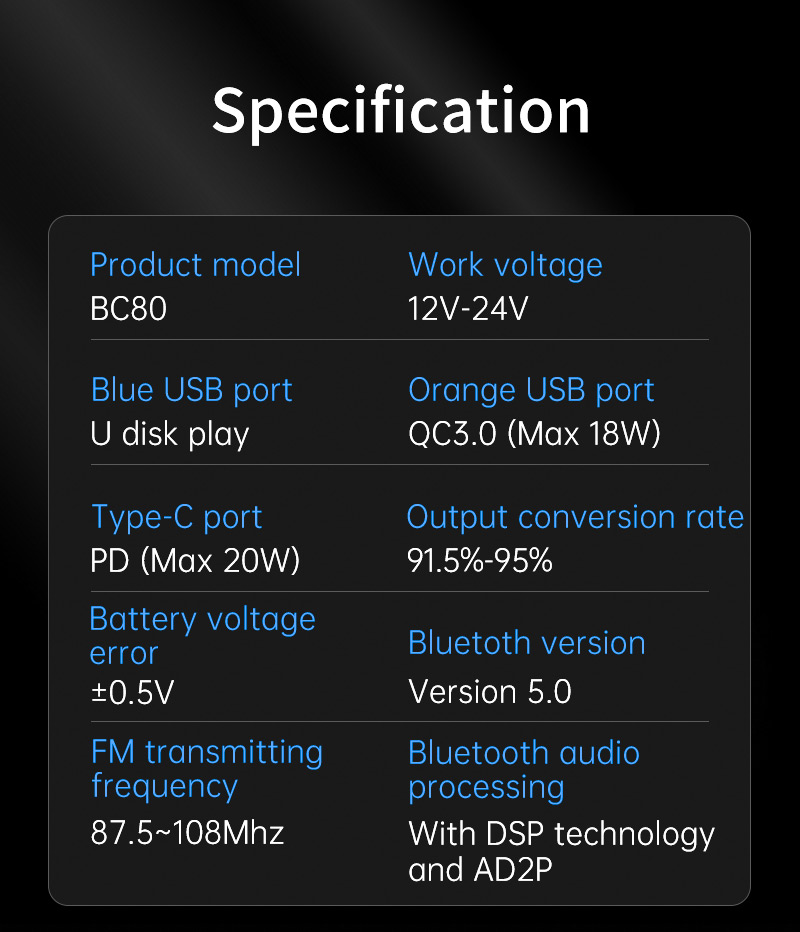Click the 91.5%-95% value

coord(480,560)
